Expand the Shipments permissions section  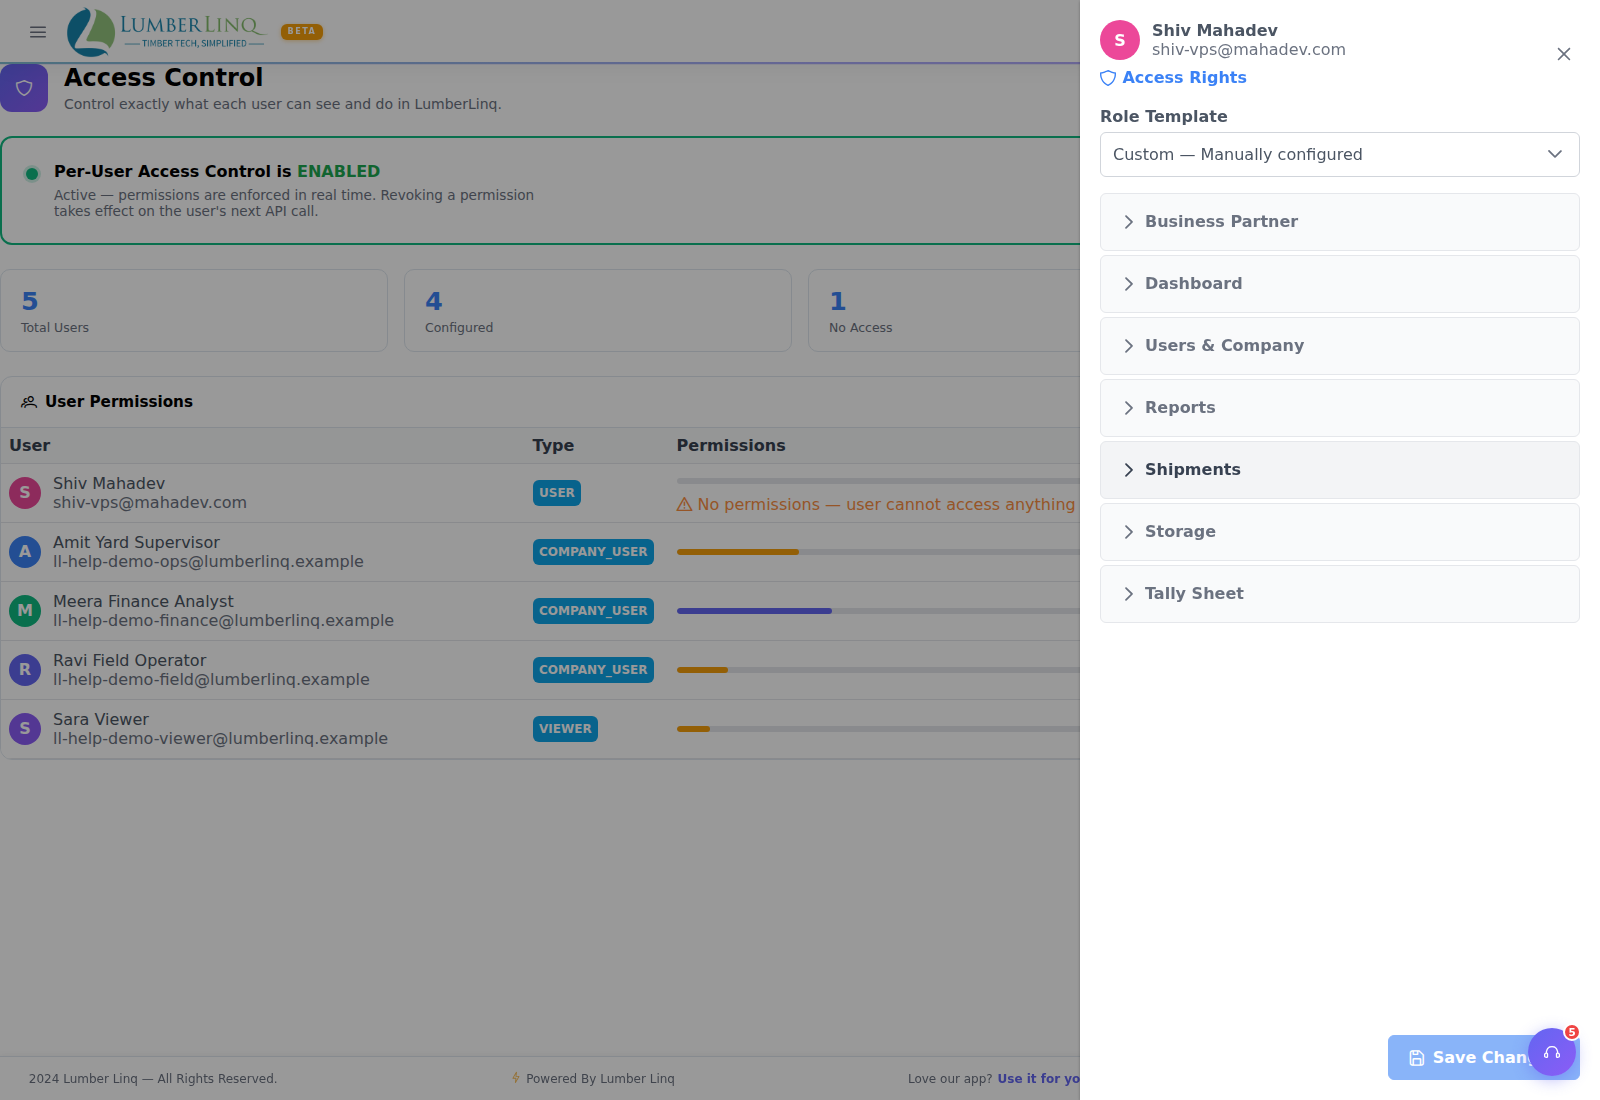tap(1340, 470)
